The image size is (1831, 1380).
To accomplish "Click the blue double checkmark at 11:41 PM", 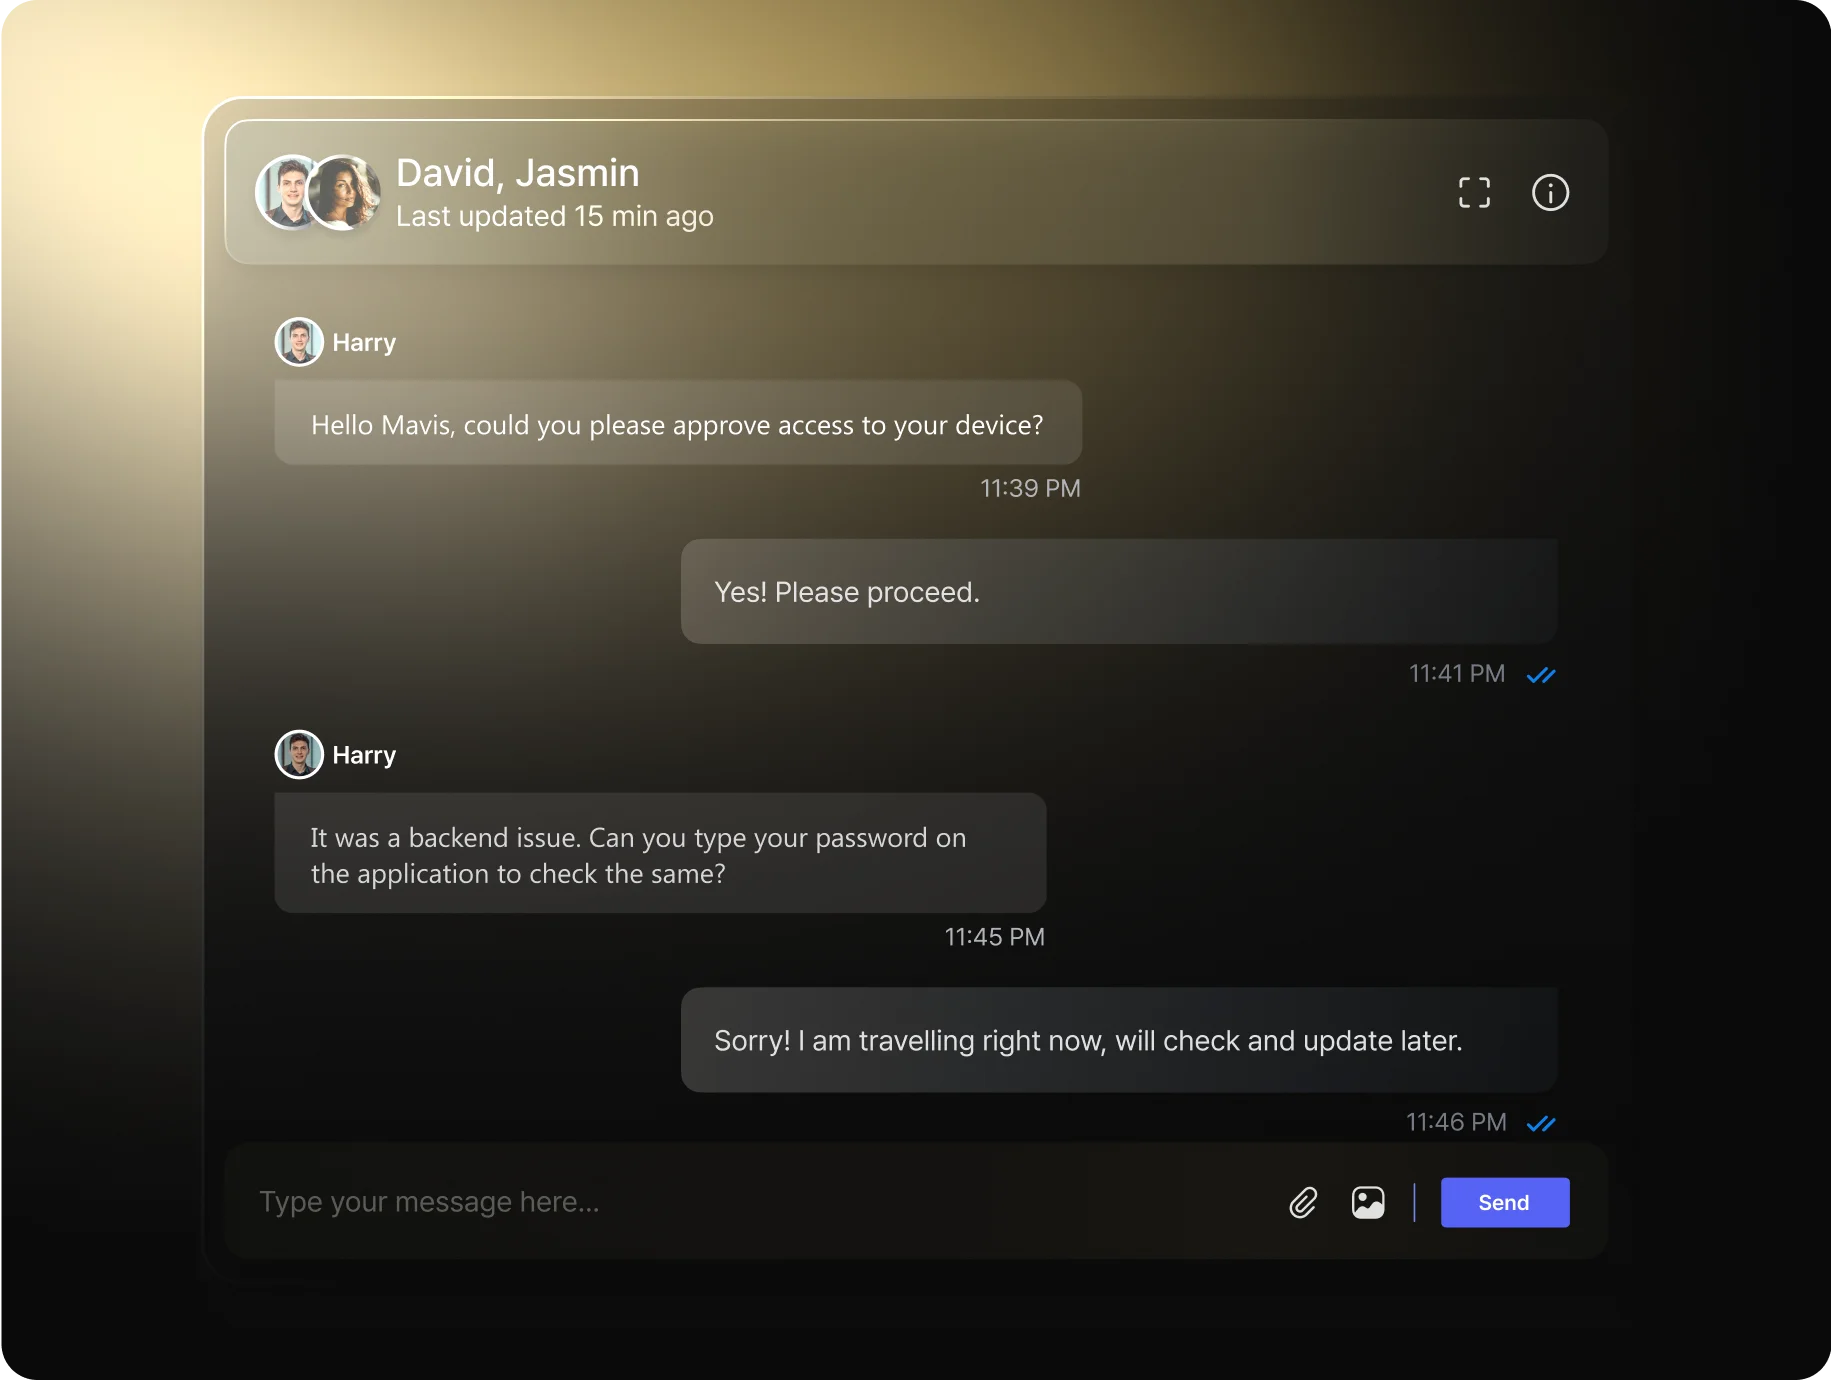I will pos(1541,674).
